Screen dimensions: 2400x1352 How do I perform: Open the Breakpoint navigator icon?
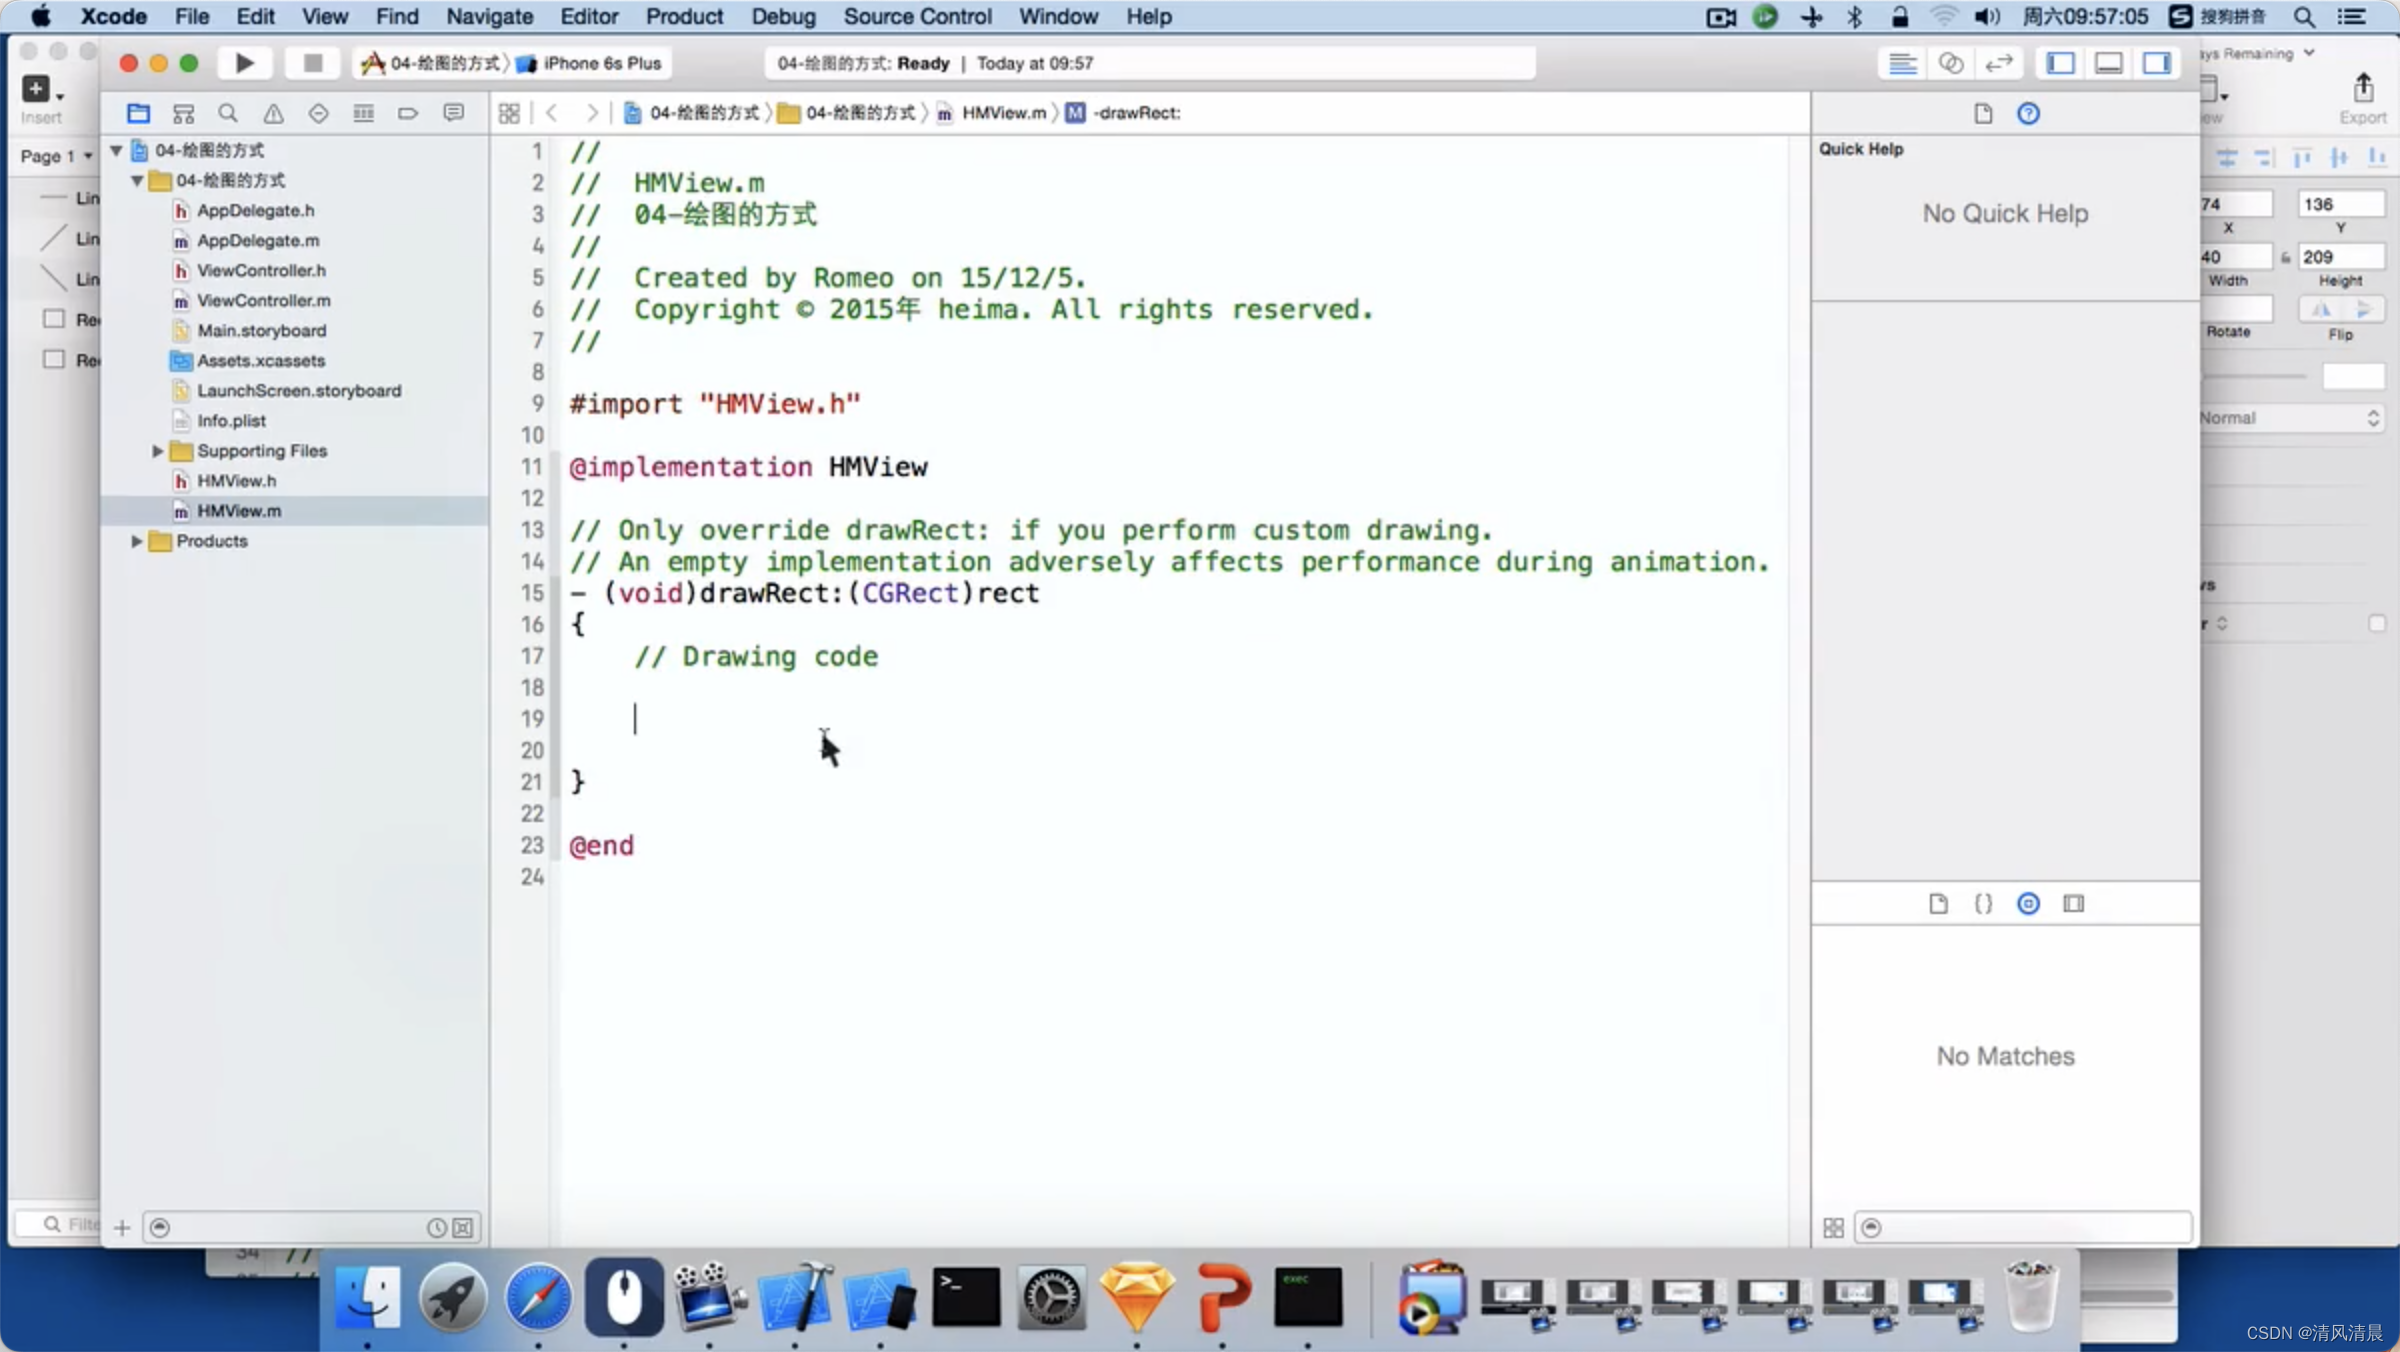pos(408,113)
